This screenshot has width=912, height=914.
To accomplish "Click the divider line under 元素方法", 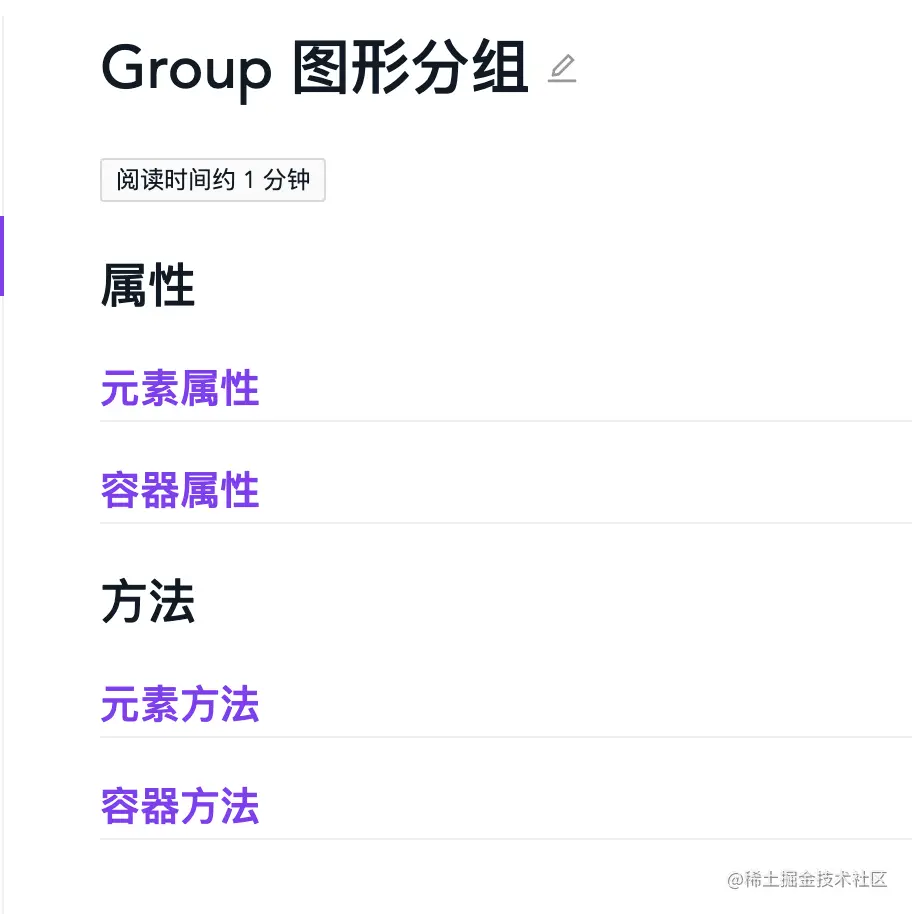I will coord(506,737).
